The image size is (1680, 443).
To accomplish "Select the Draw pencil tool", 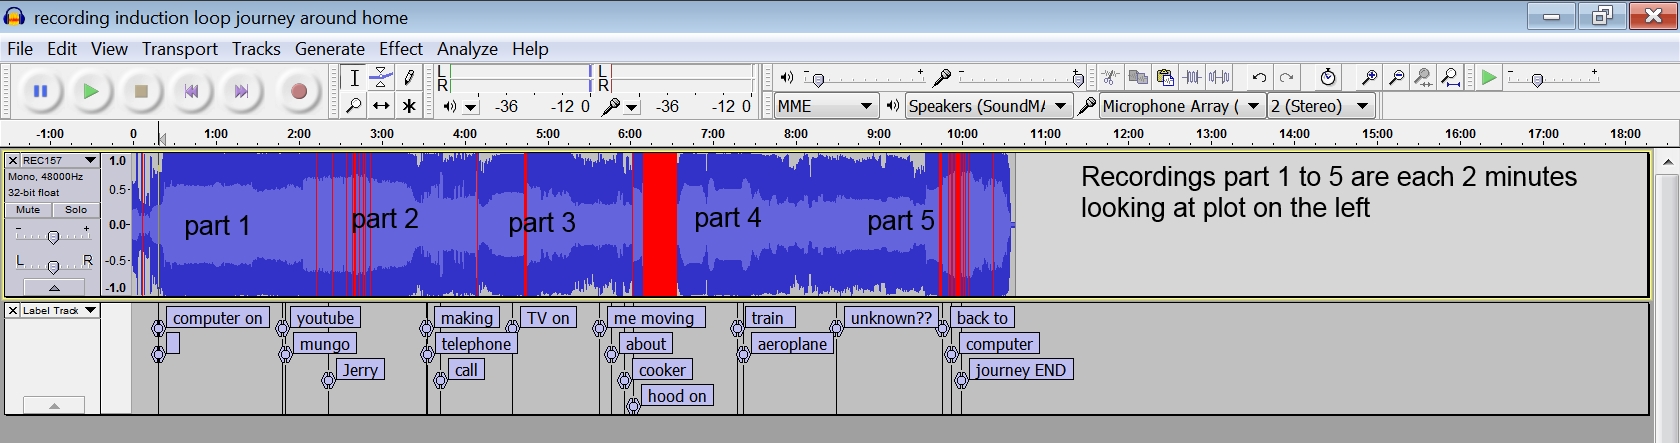I will tap(408, 77).
